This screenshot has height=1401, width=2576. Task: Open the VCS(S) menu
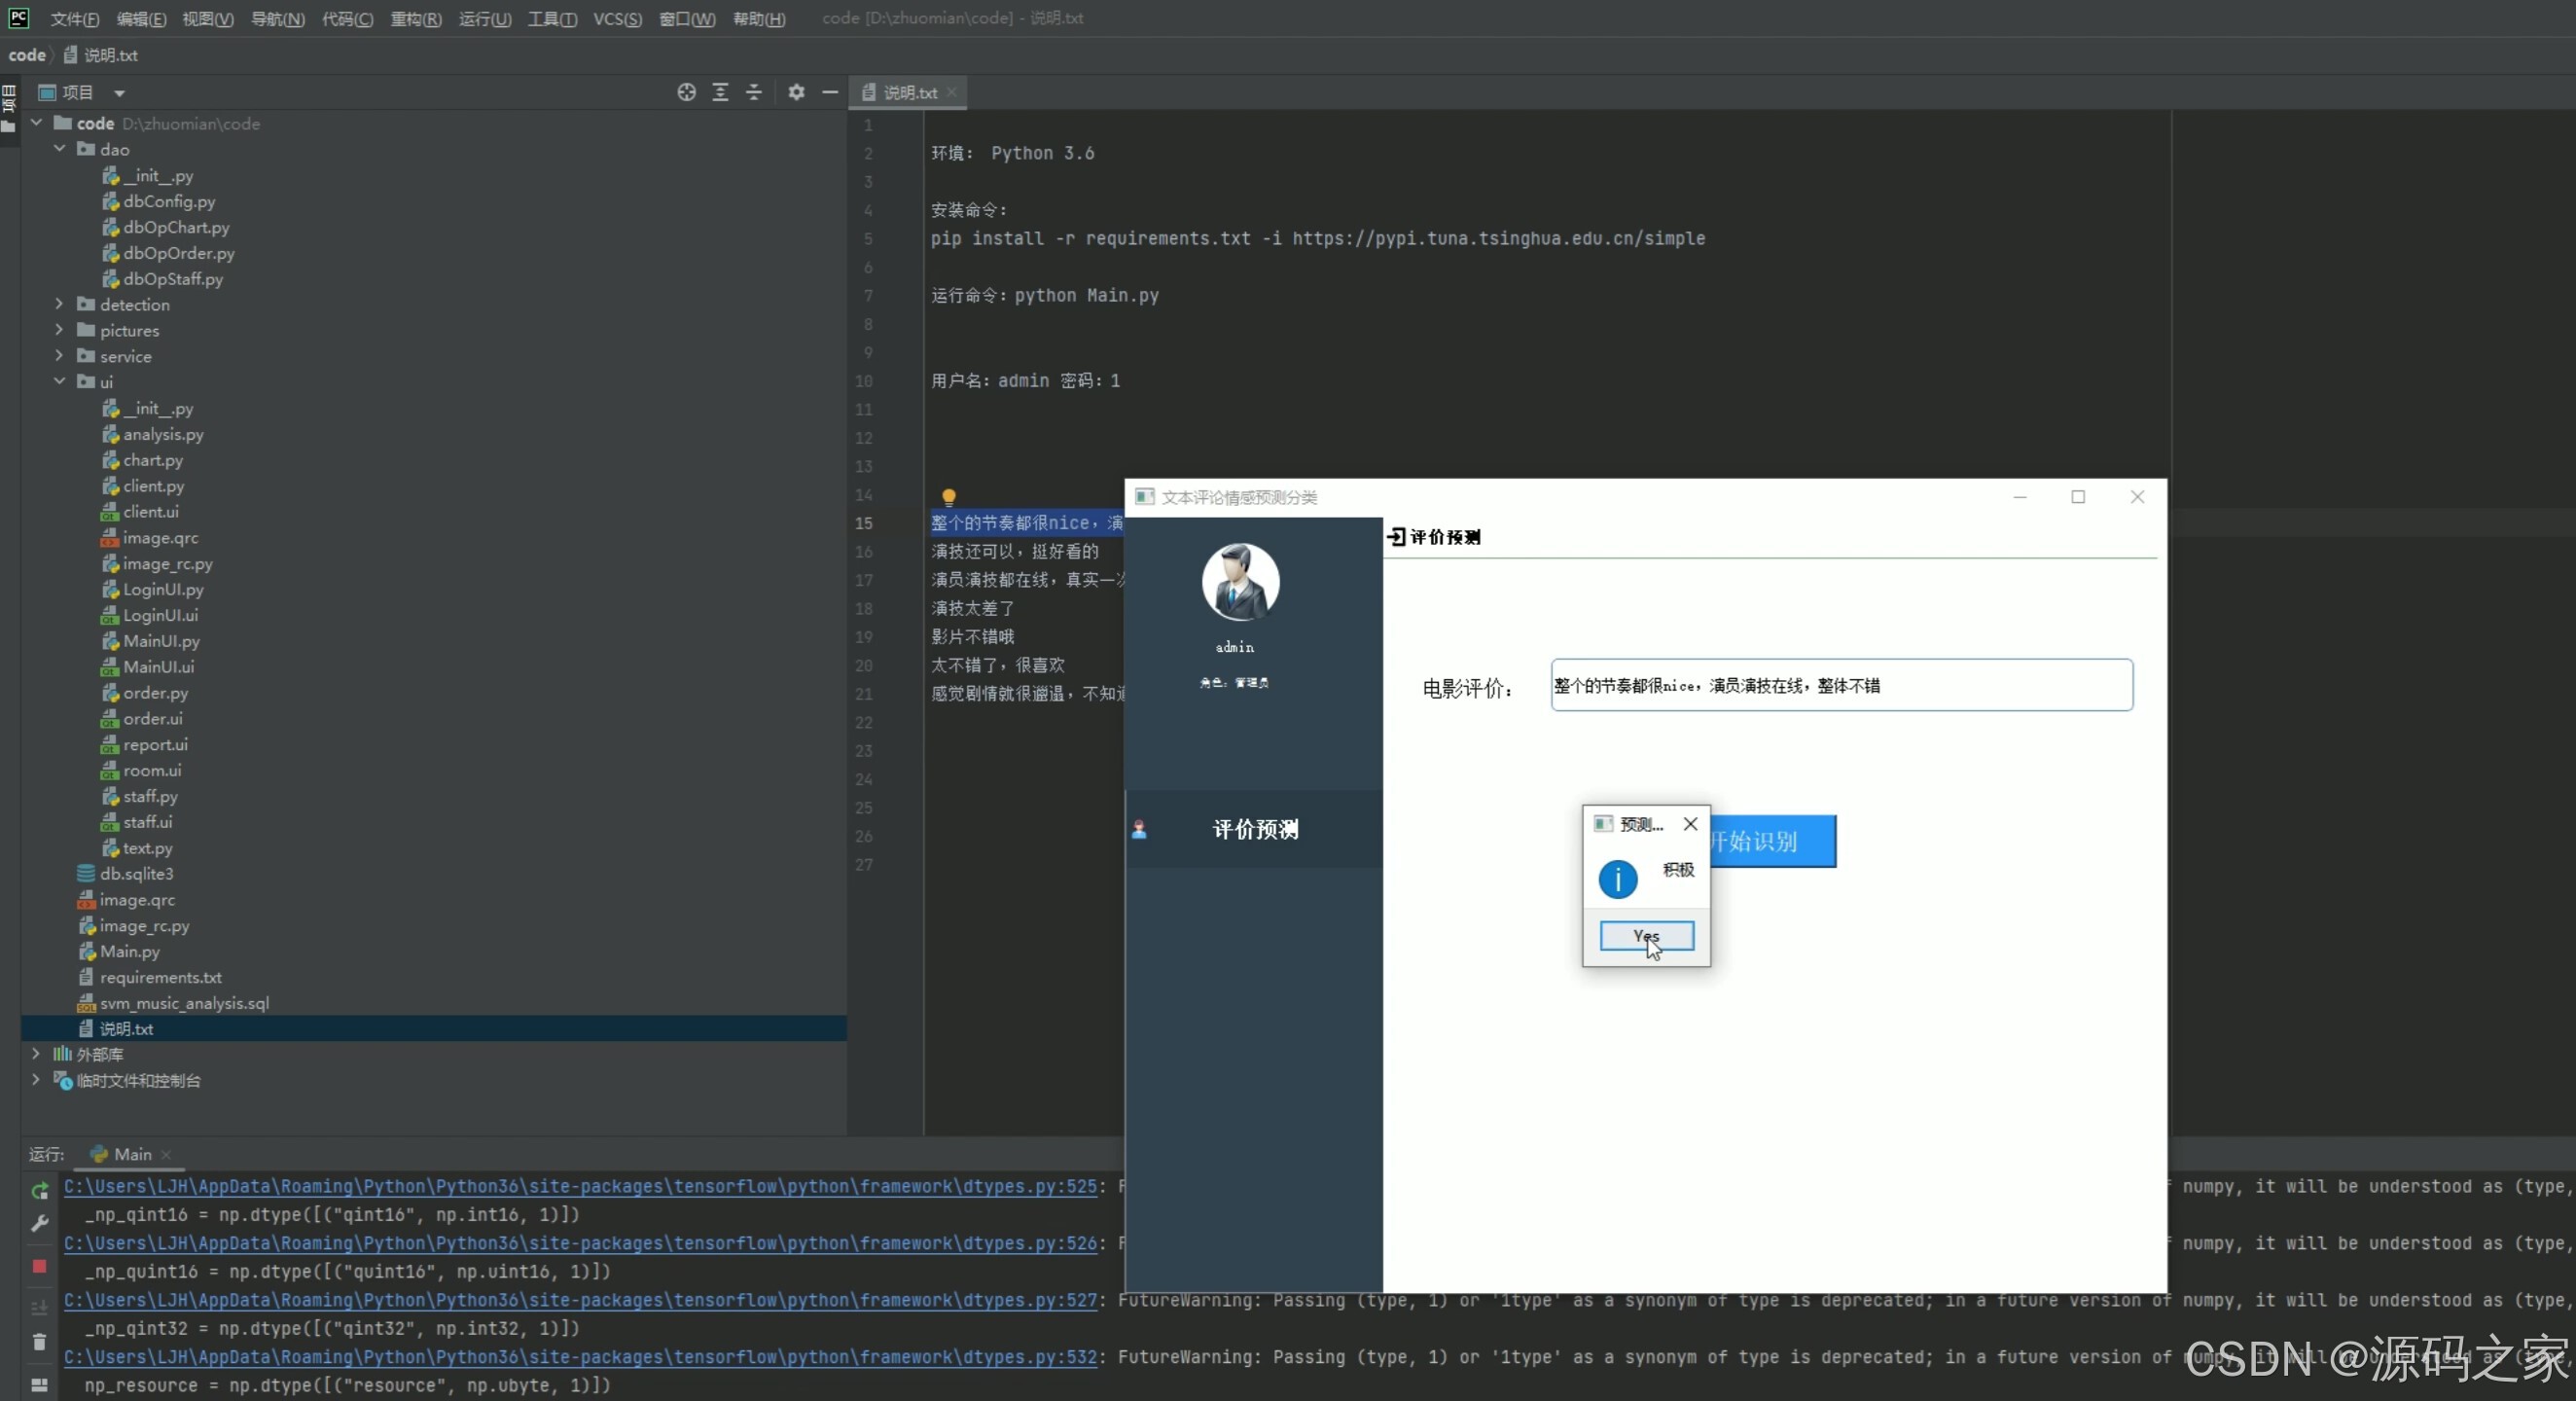pos(617,19)
